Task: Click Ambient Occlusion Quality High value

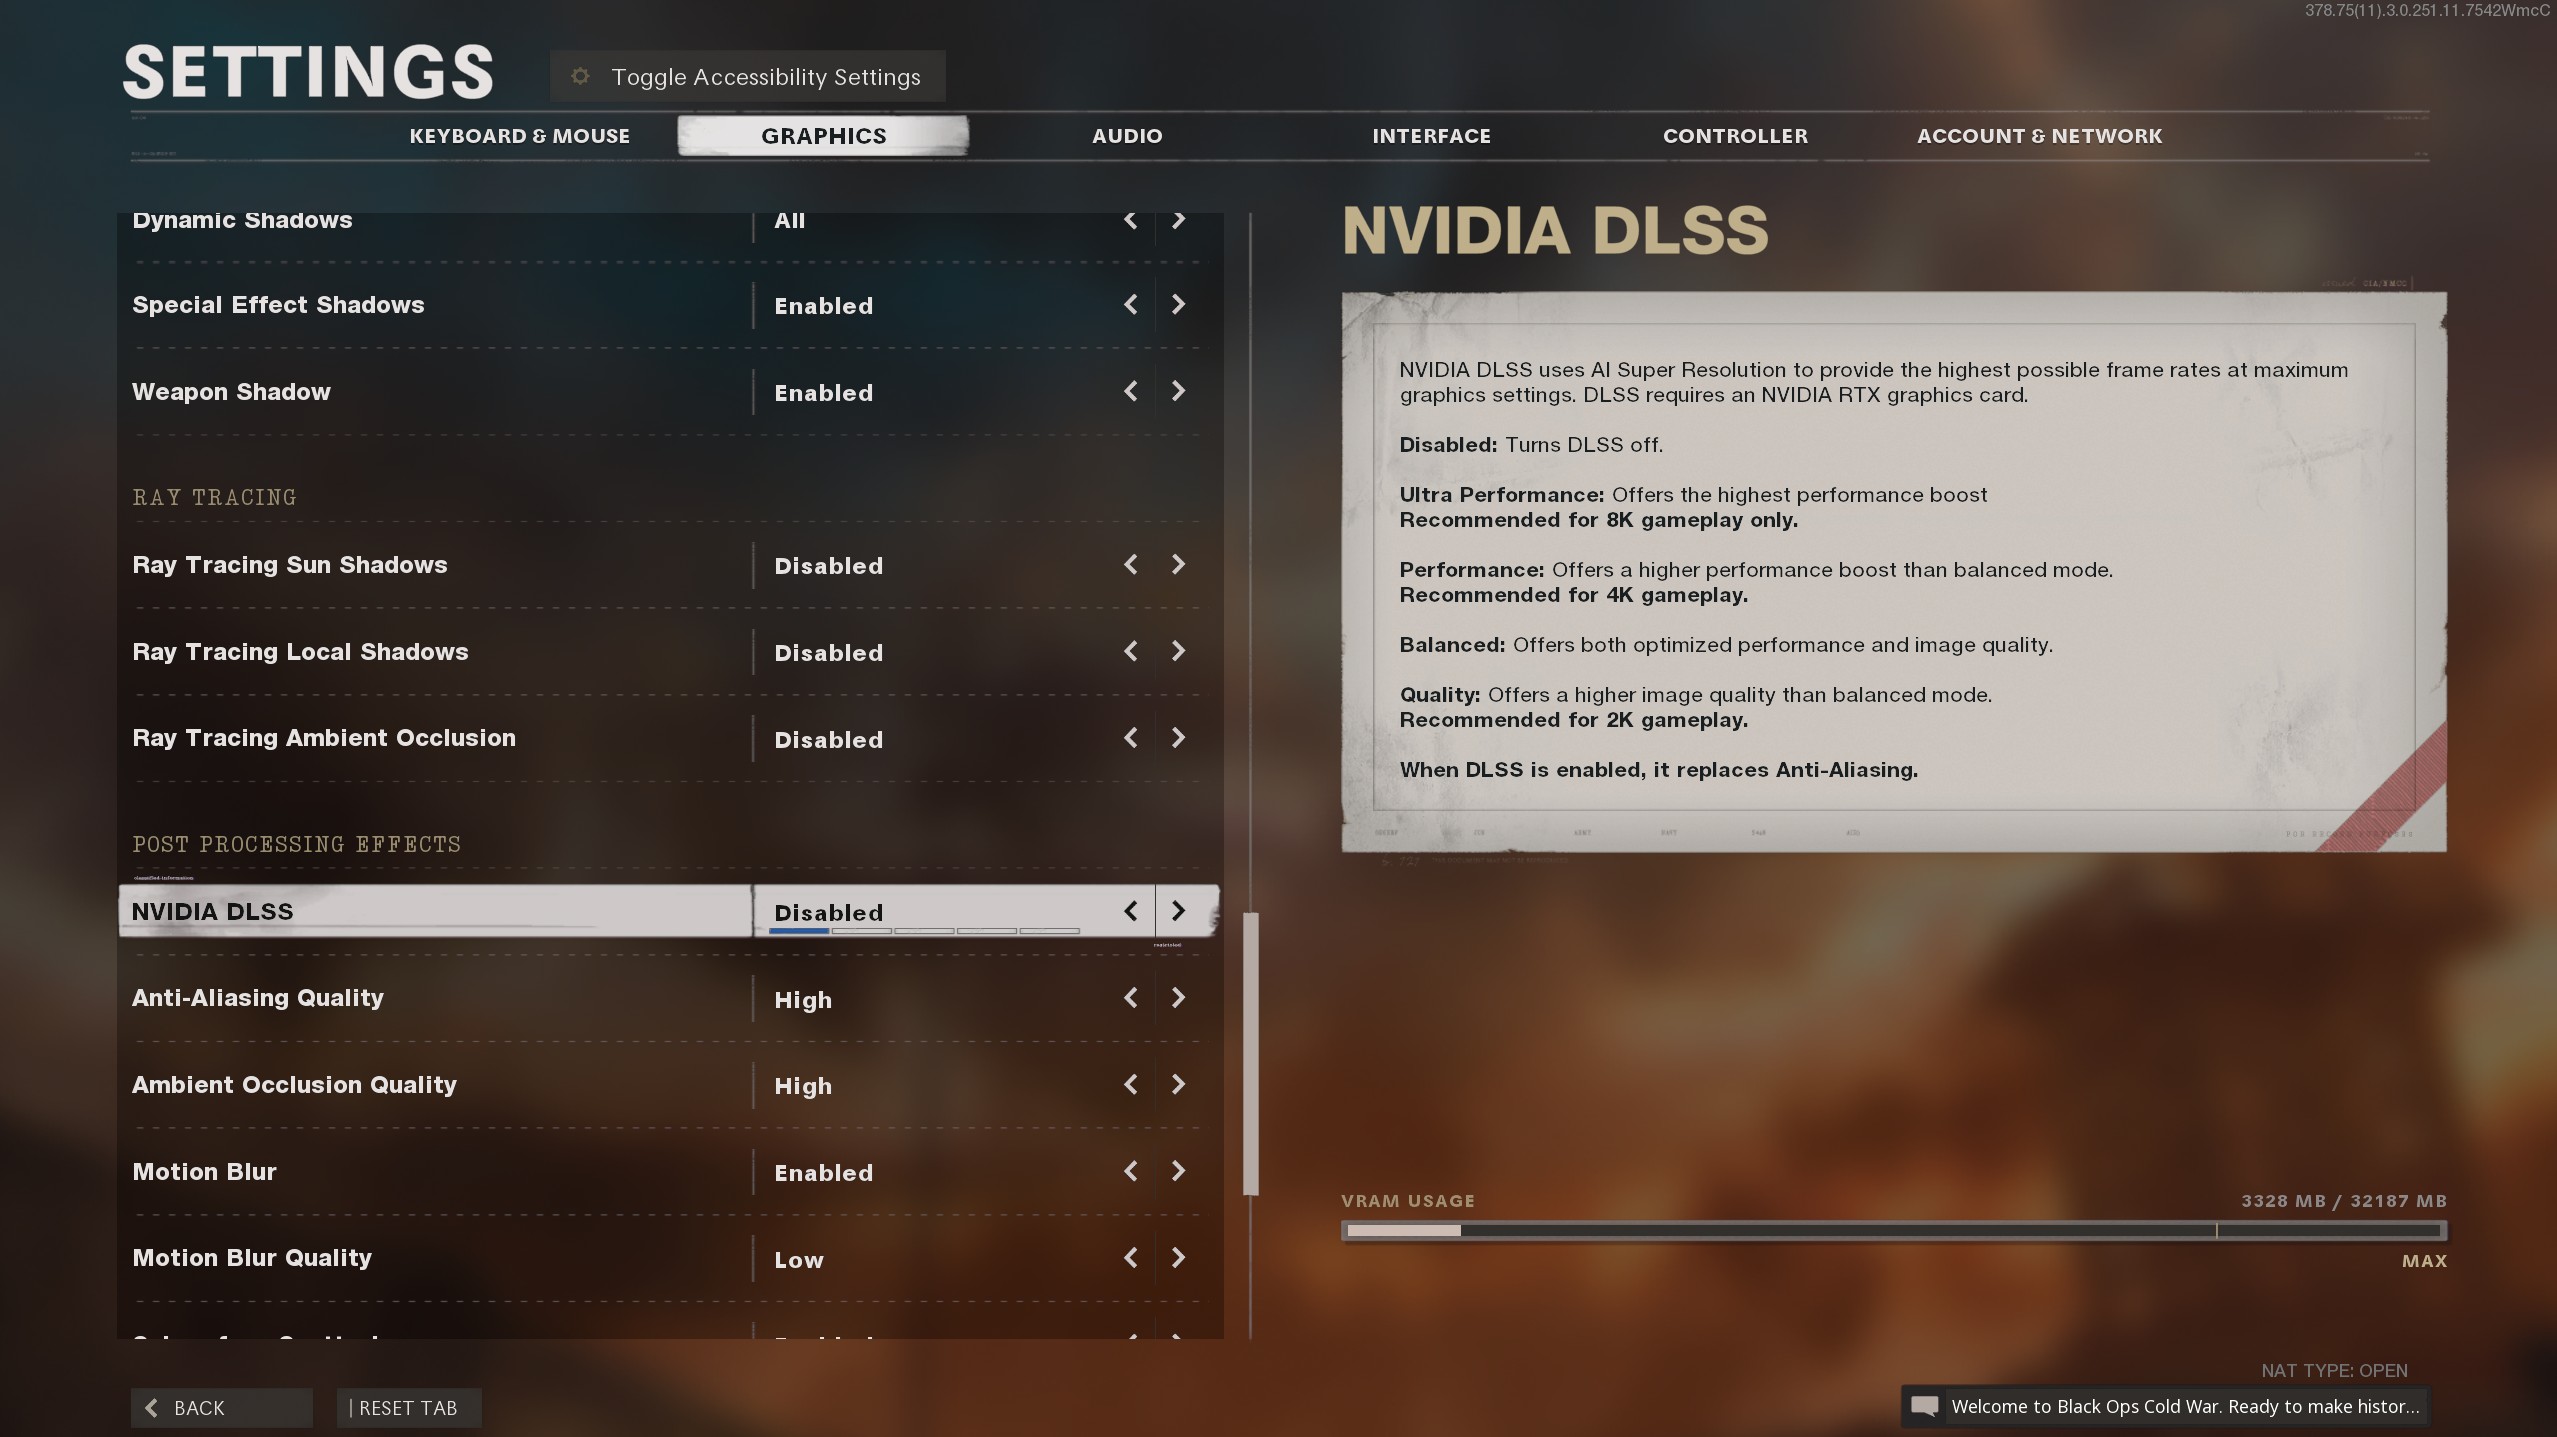Action: click(x=803, y=1086)
